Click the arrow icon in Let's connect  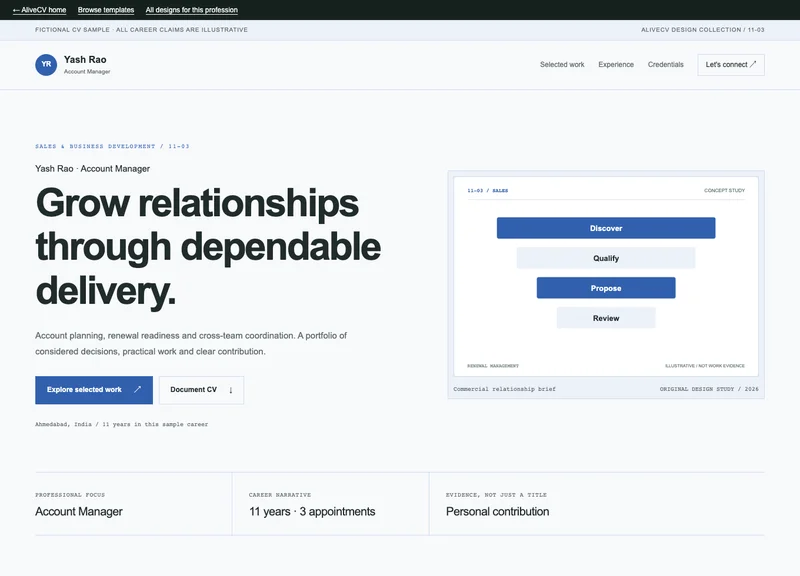753,64
